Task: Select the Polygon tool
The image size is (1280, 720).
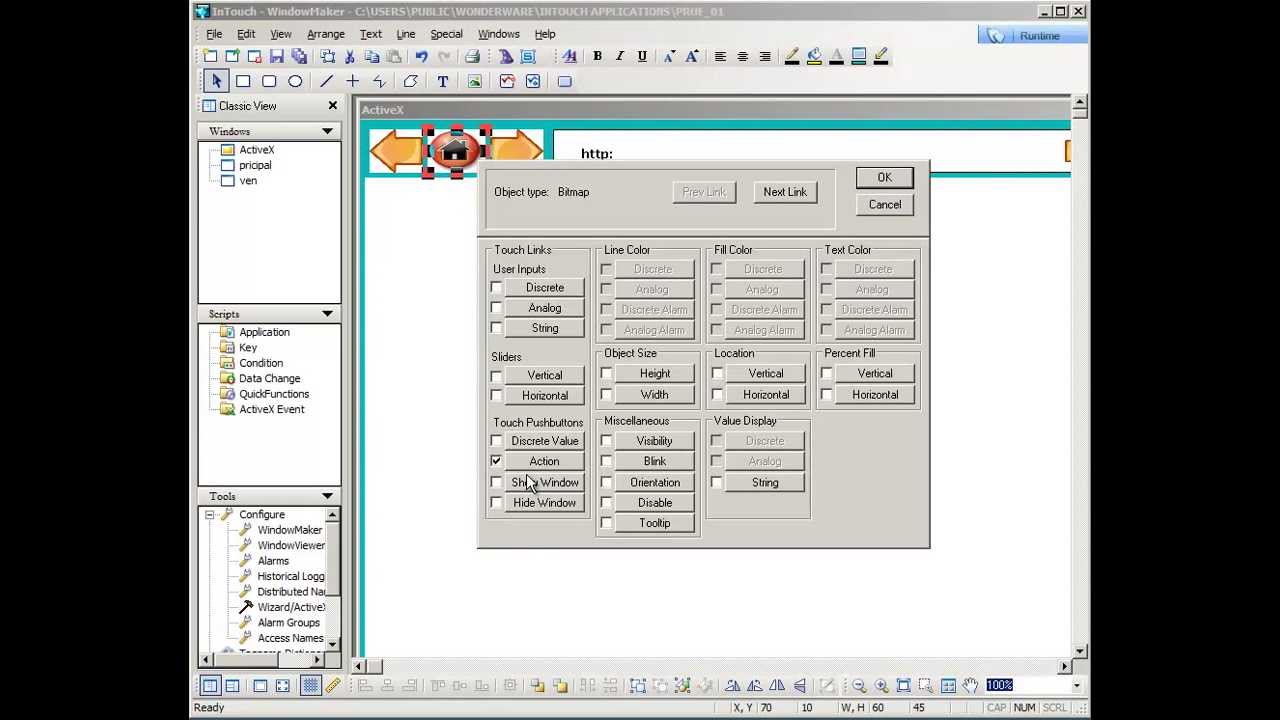Action: tap(410, 81)
